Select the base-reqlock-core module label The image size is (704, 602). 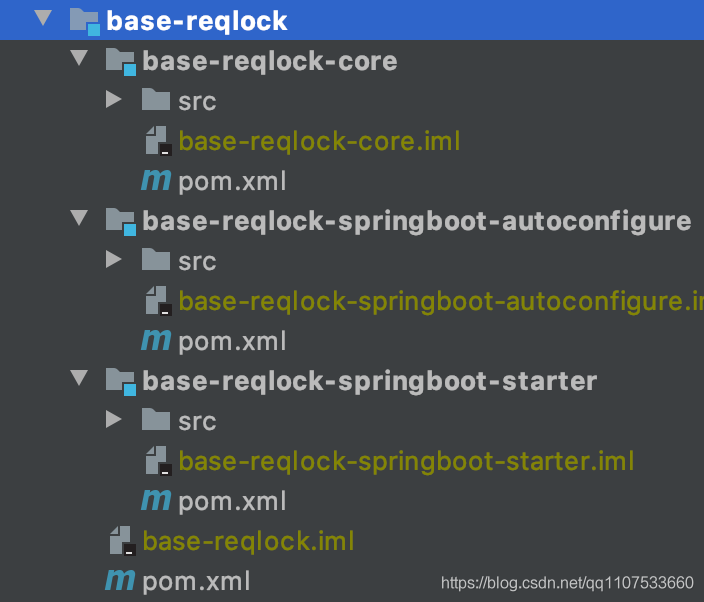270,61
